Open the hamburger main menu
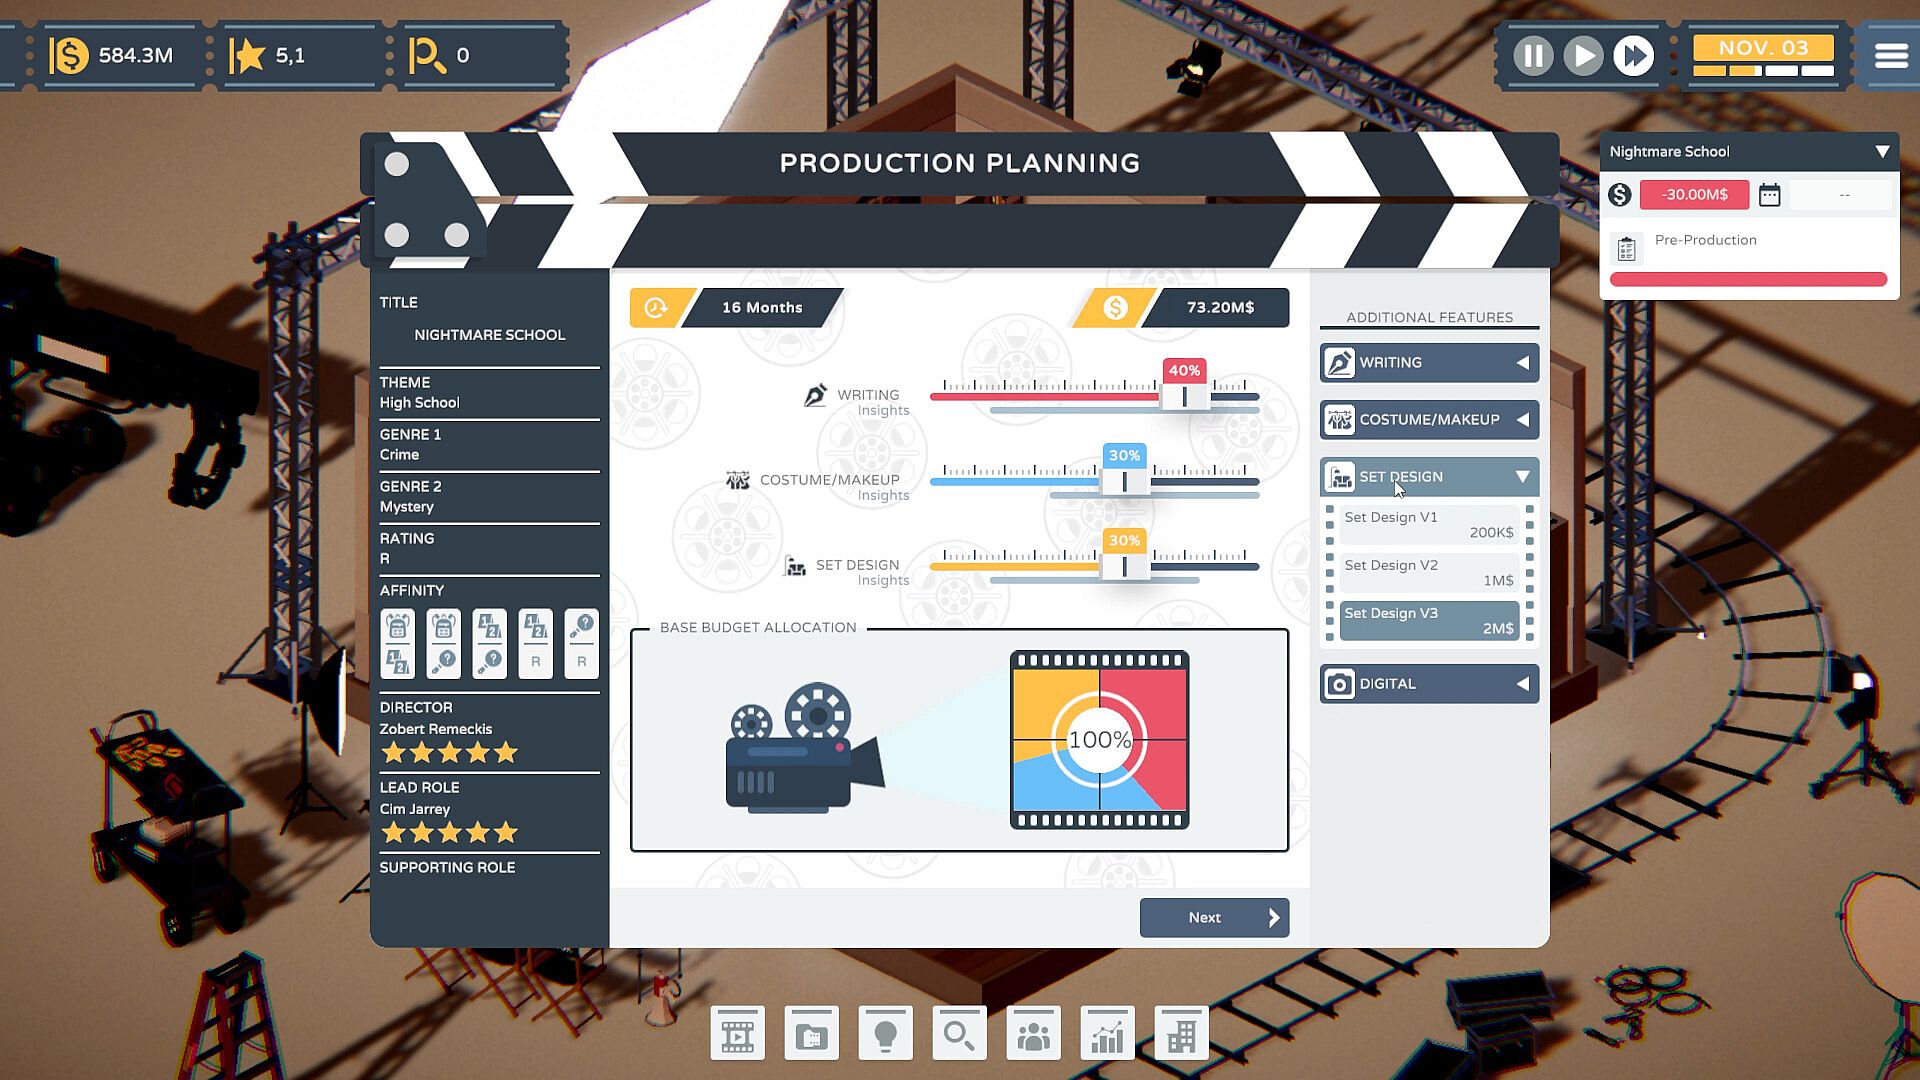The width and height of the screenshot is (1920, 1080). [x=1890, y=56]
